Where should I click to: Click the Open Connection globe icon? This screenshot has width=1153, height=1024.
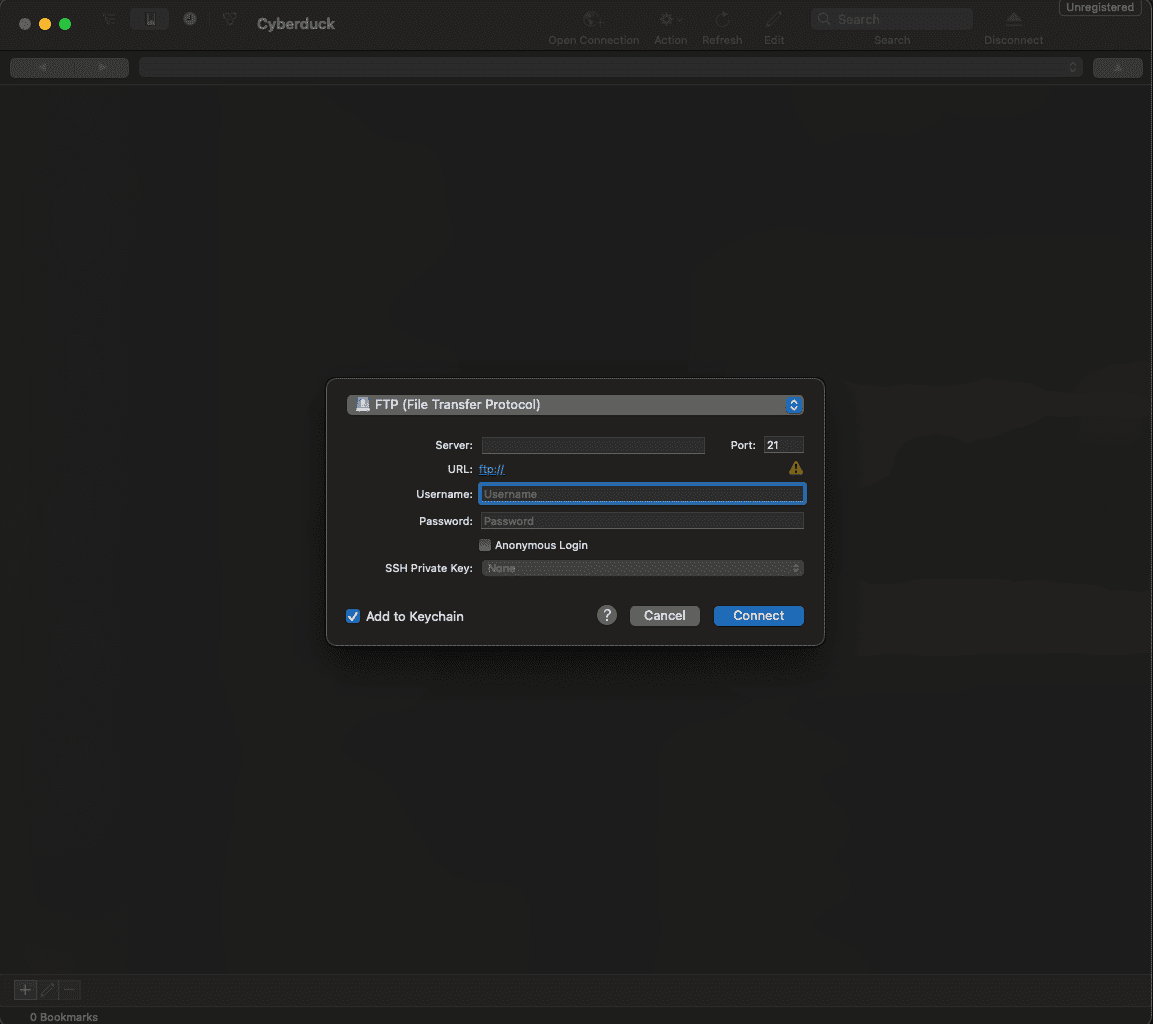point(593,20)
